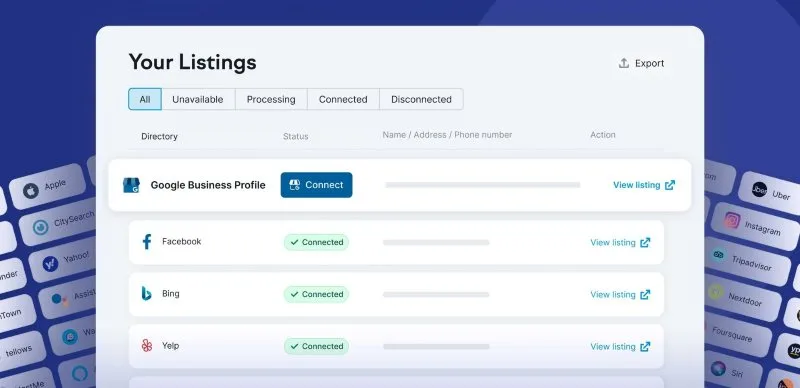This screenshot has height=388, width=800.
Task: Click the Yelp logo icon
Action: [147, 346]
